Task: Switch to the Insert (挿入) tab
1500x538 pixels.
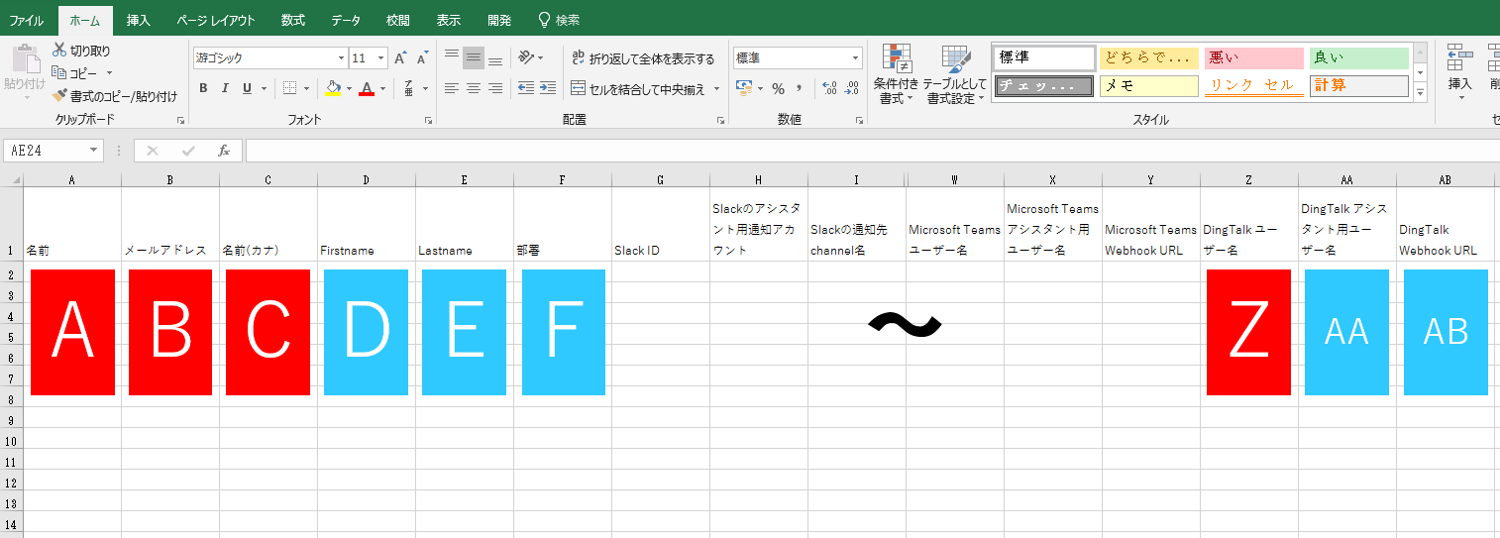Action: pos(138,20)
